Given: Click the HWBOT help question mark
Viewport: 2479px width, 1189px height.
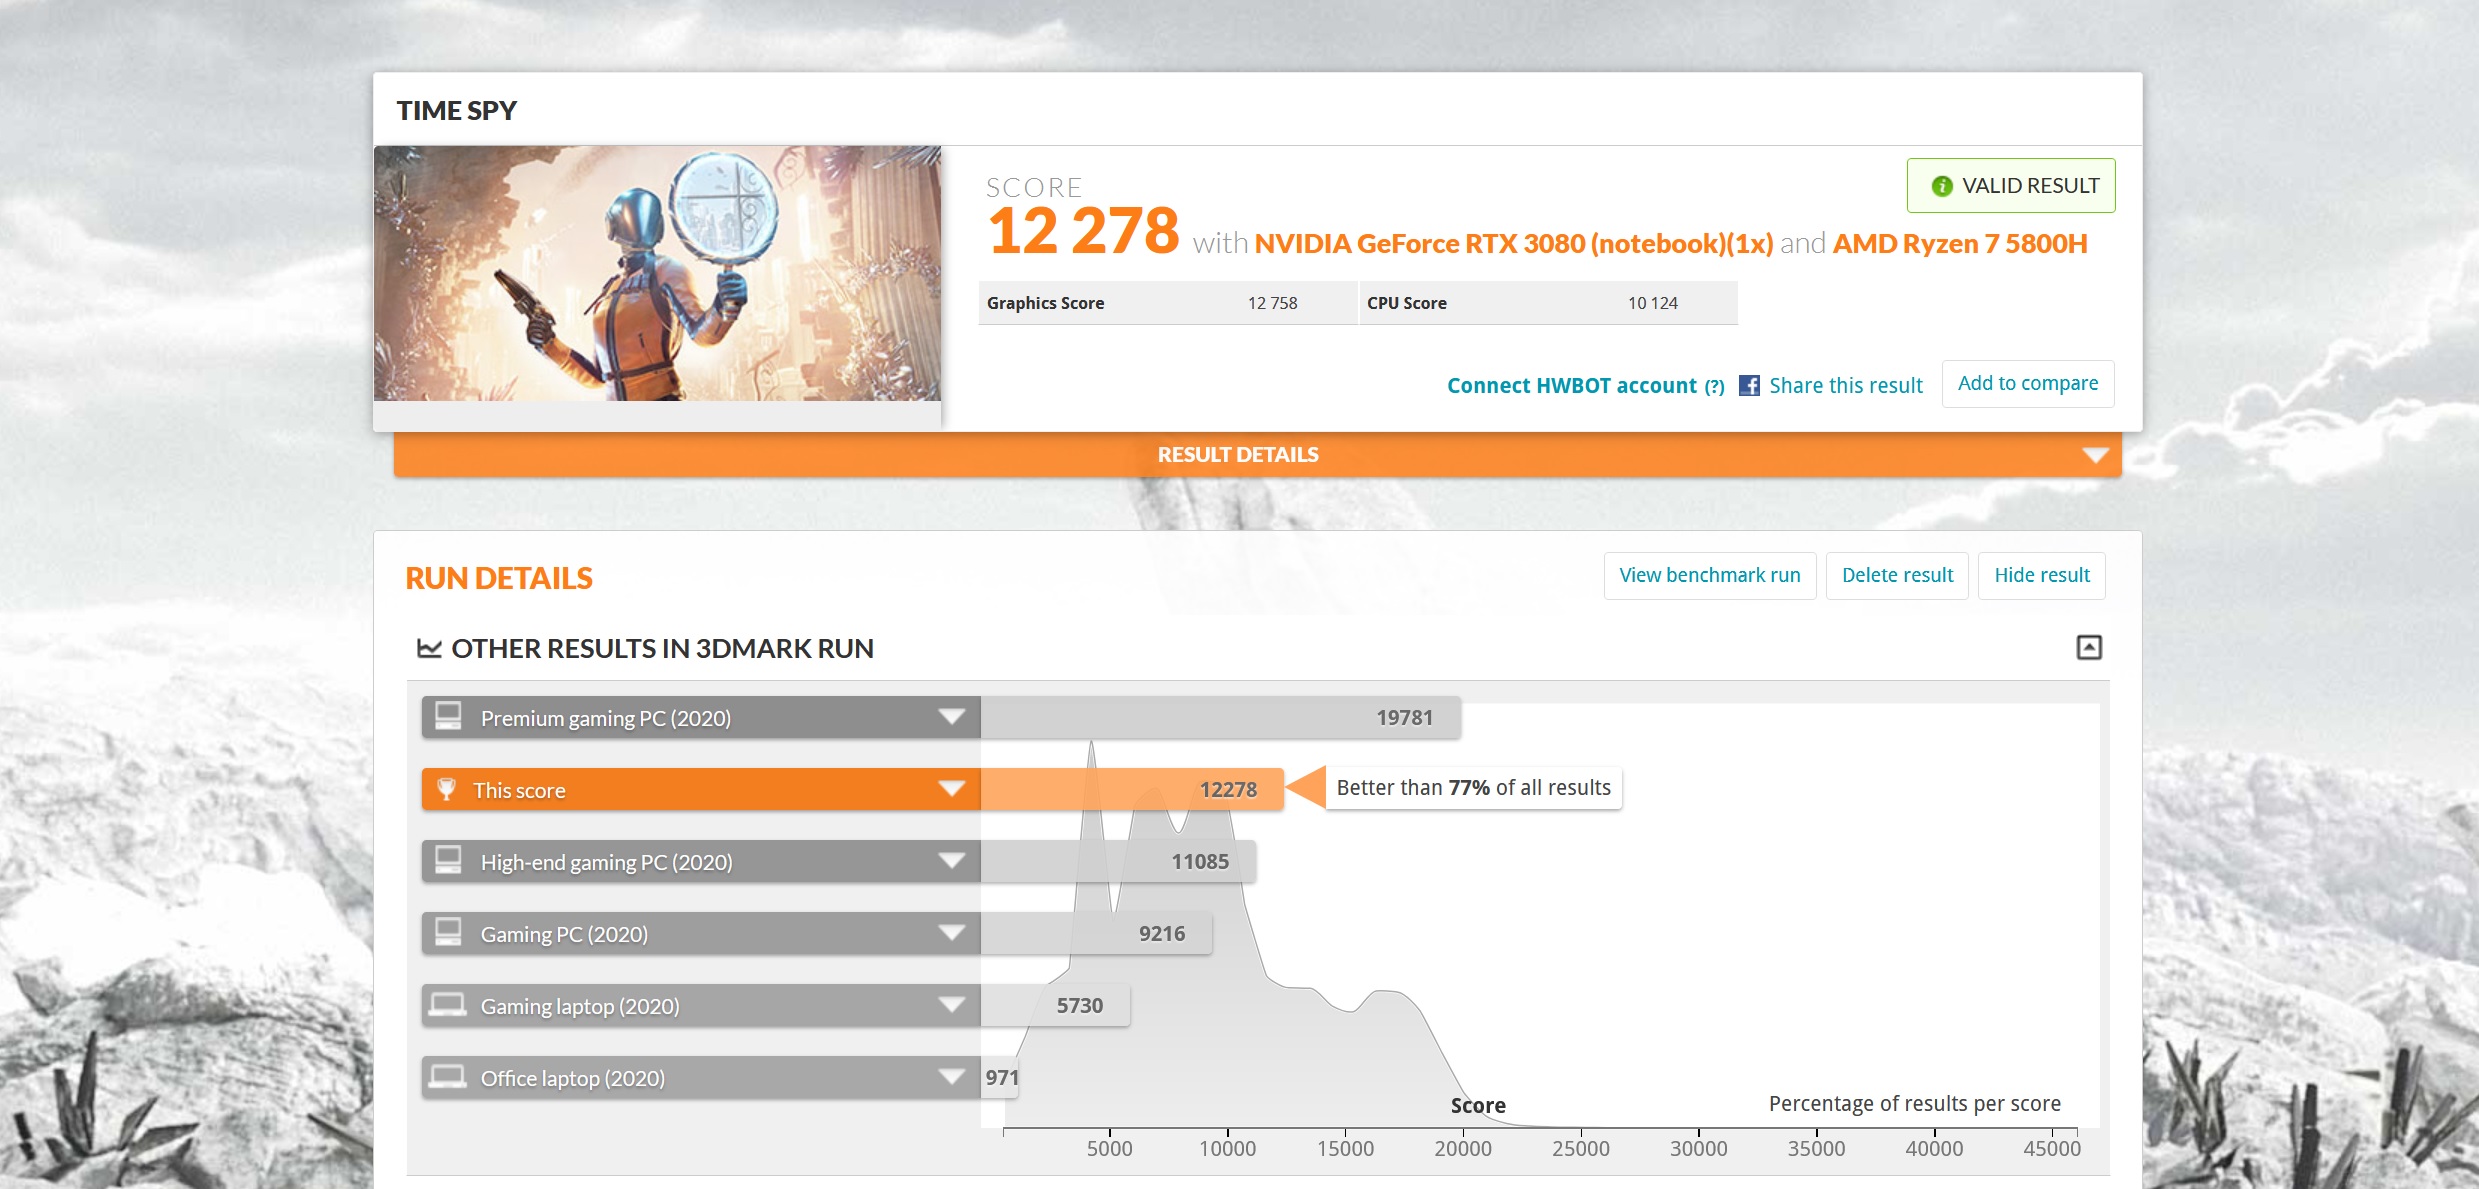Looking at the screenshot, I should click(1715, 387).
